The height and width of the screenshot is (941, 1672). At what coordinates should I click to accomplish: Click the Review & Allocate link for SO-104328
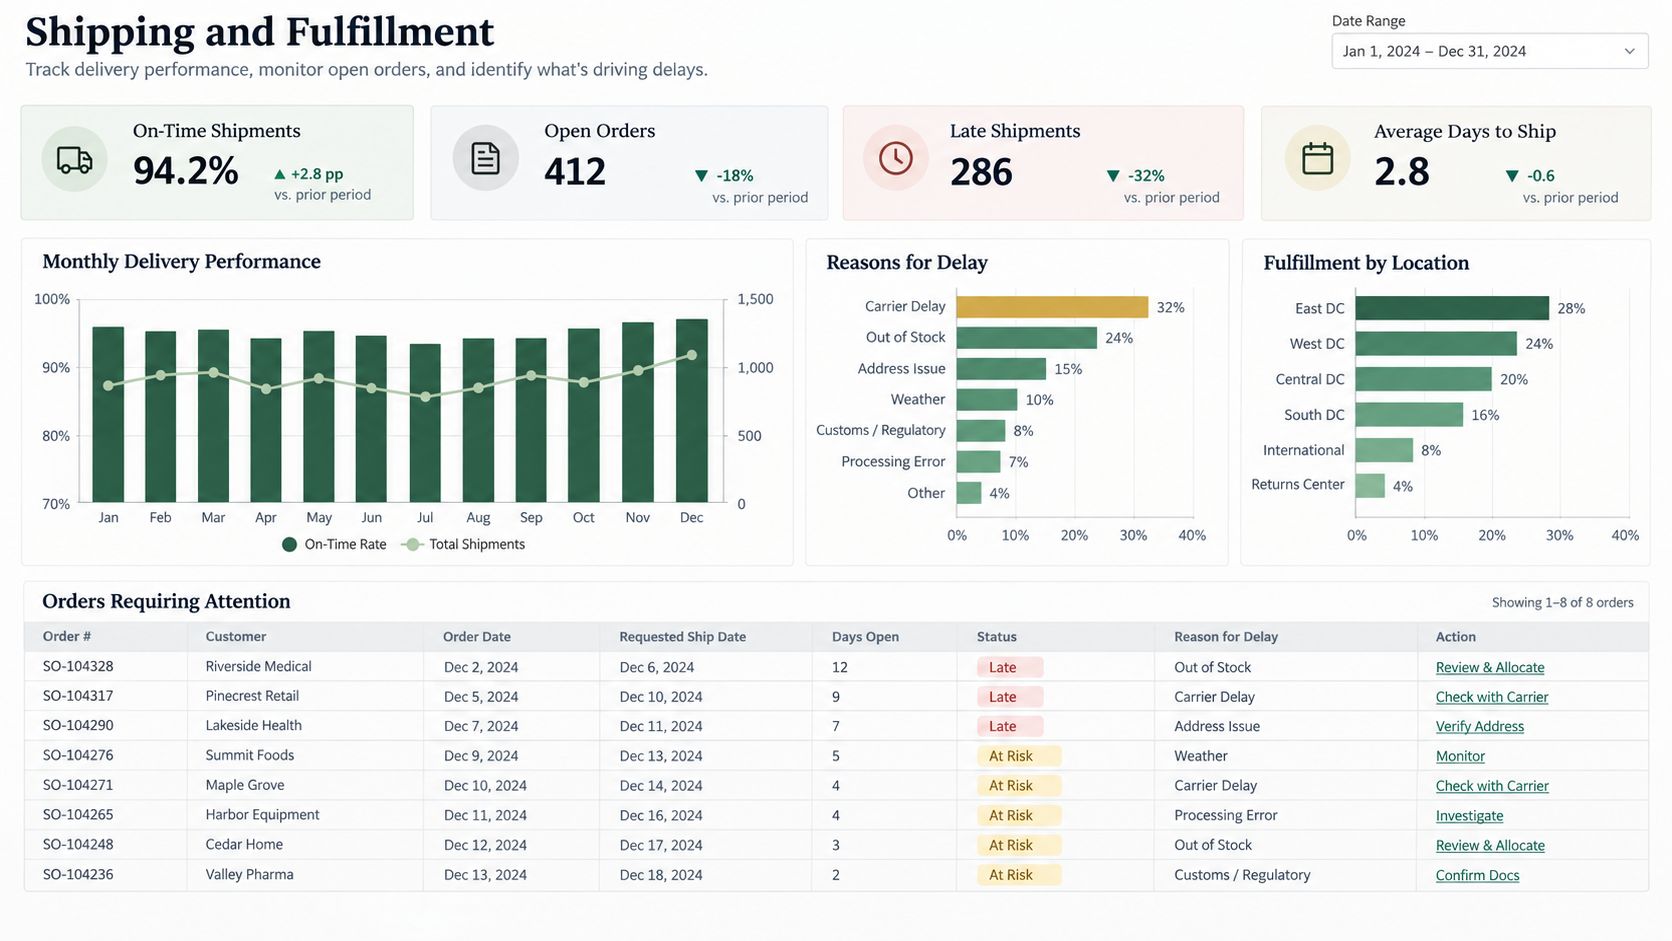coord(1490,667)
